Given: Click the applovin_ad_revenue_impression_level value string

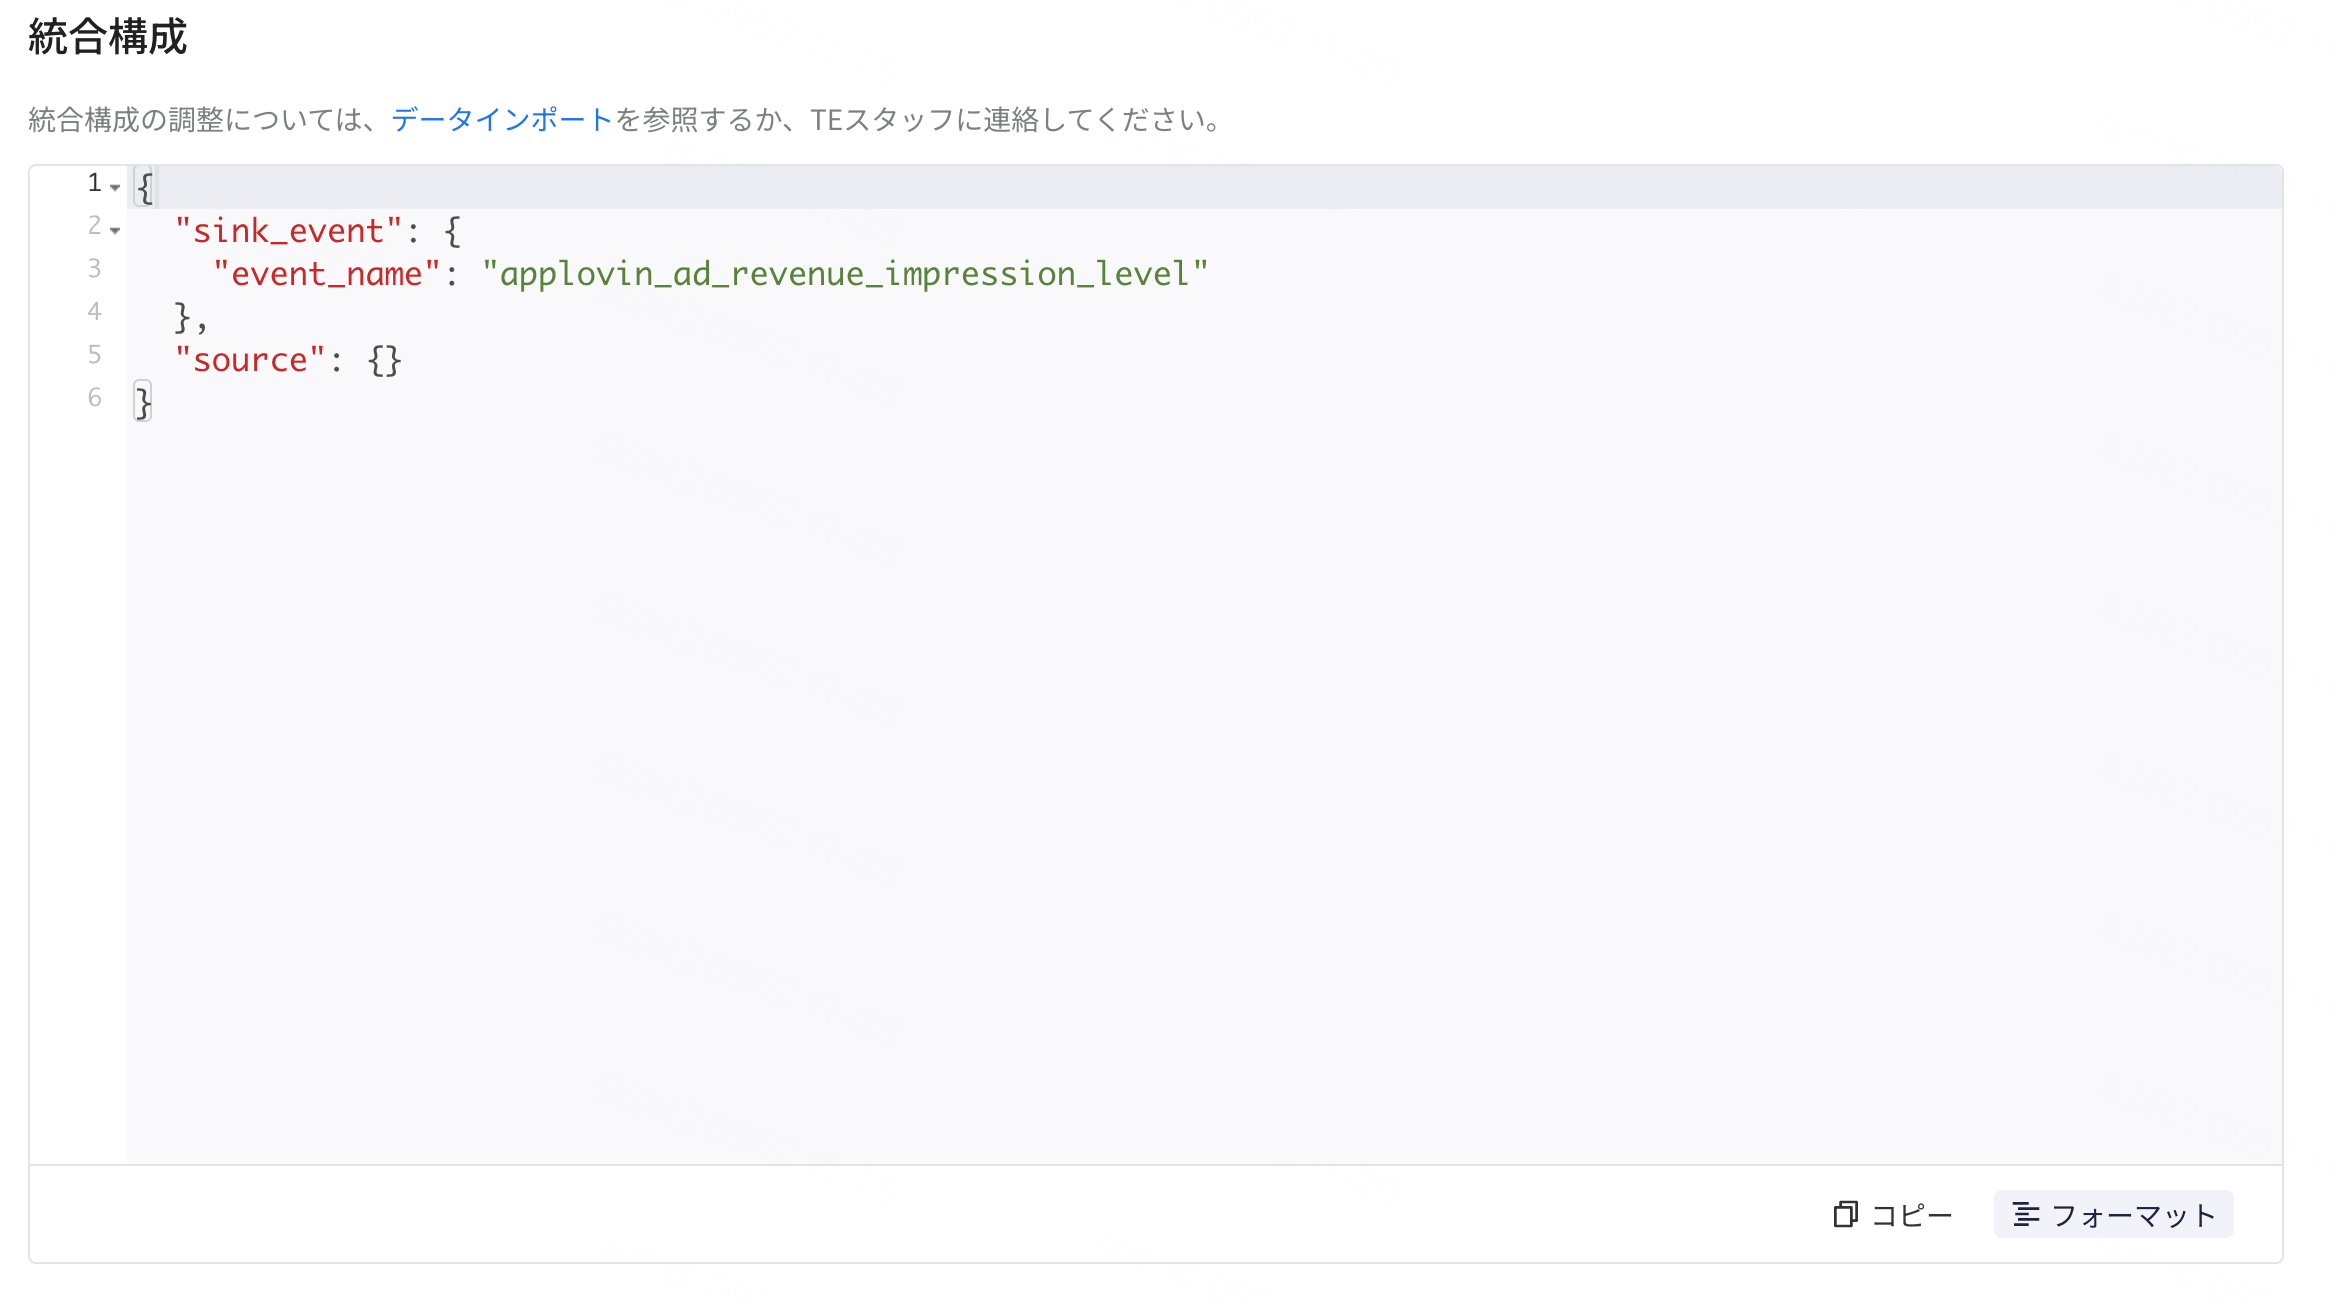Looking at the screenshot, I should (x=845, y=274).
